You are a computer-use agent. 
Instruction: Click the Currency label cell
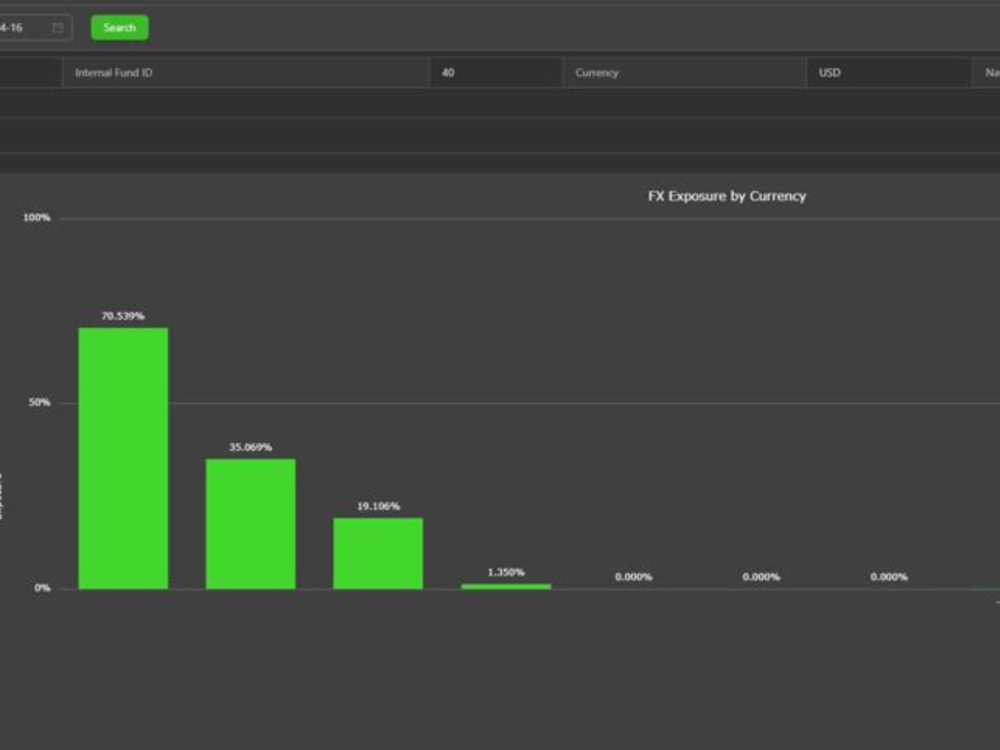[684, 73]
